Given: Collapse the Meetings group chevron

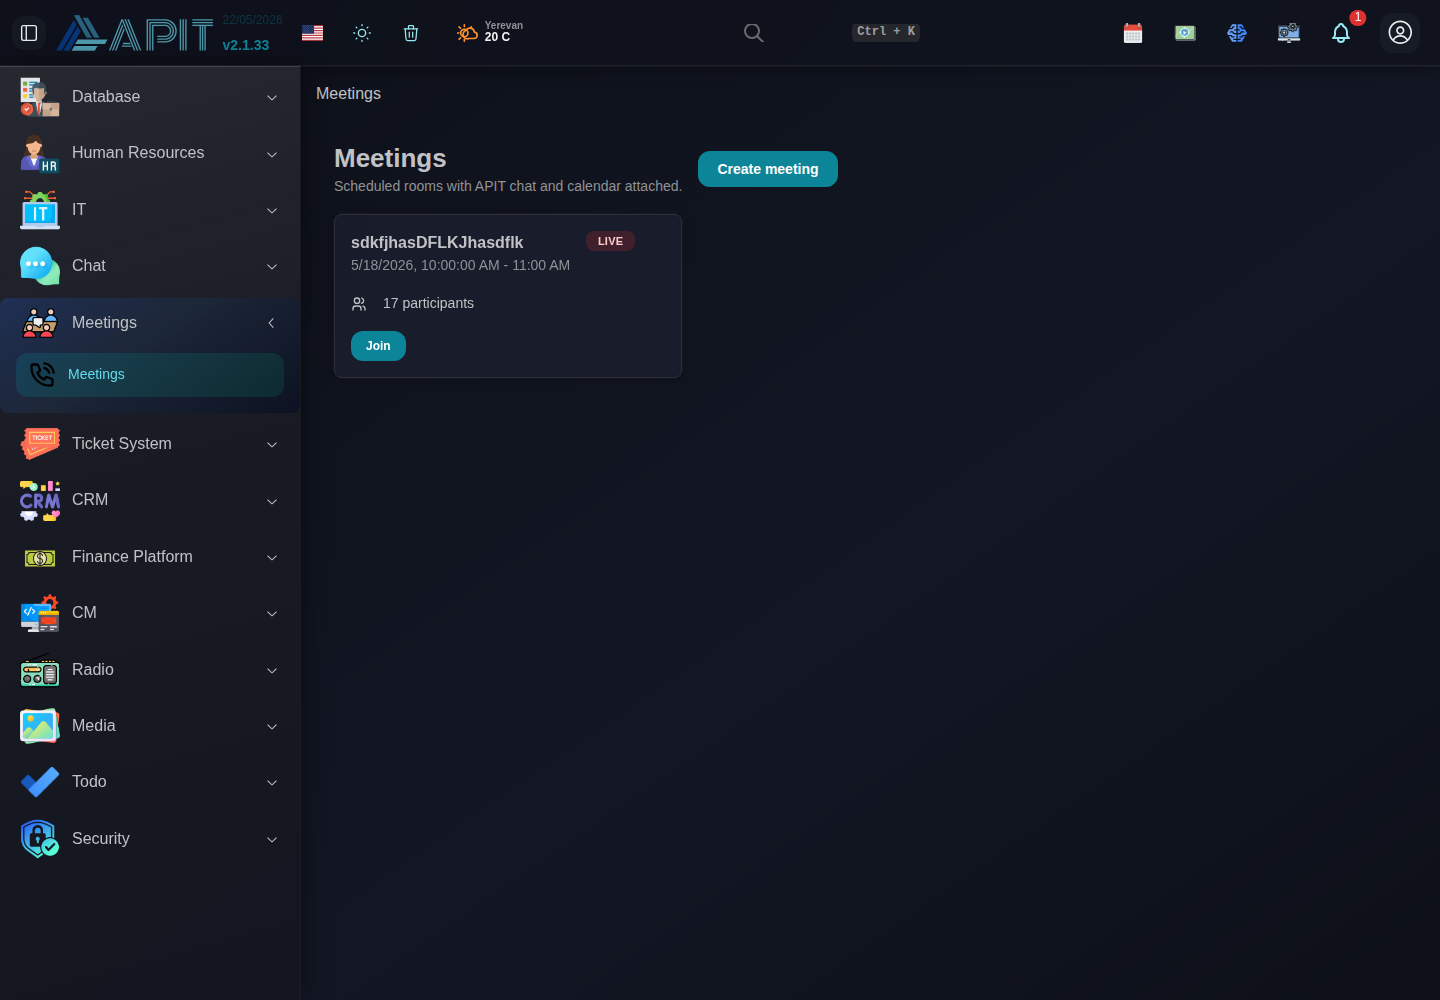Looking at the screenshot, I should coord(271,323).
